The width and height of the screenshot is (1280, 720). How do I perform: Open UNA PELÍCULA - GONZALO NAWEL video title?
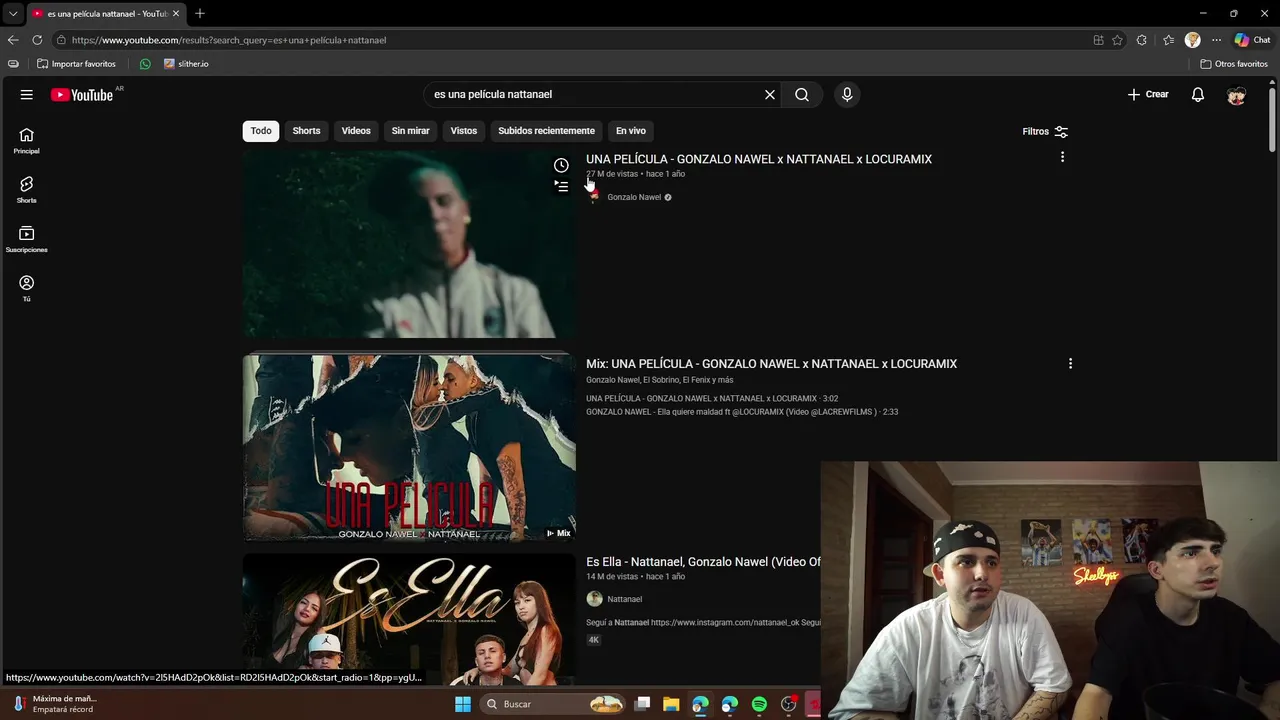coord(759,159)
